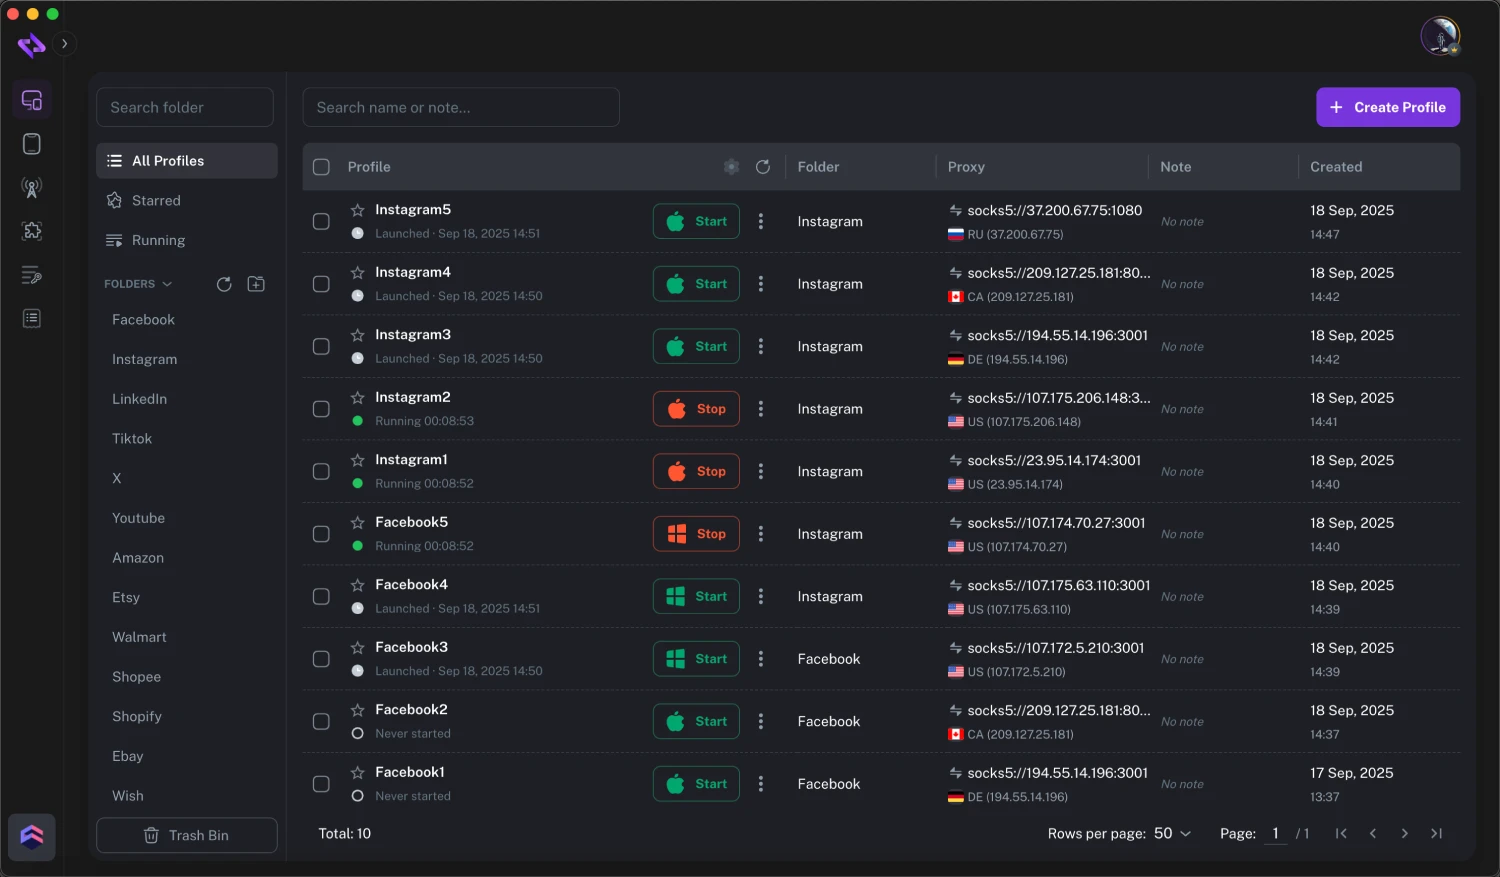Screen dimensions: 1500x877
Task: Star the Instagram5 profile
Action: click(357, 210)
